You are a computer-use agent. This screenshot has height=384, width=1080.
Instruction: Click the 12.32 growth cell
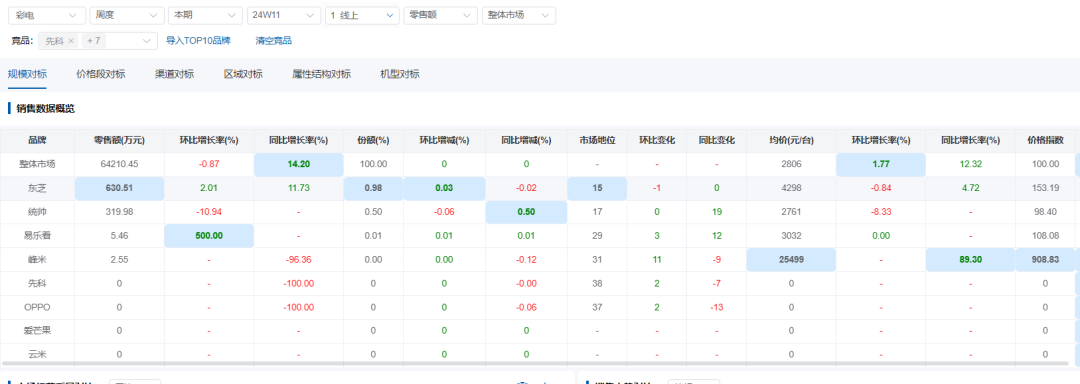(970, 164)
